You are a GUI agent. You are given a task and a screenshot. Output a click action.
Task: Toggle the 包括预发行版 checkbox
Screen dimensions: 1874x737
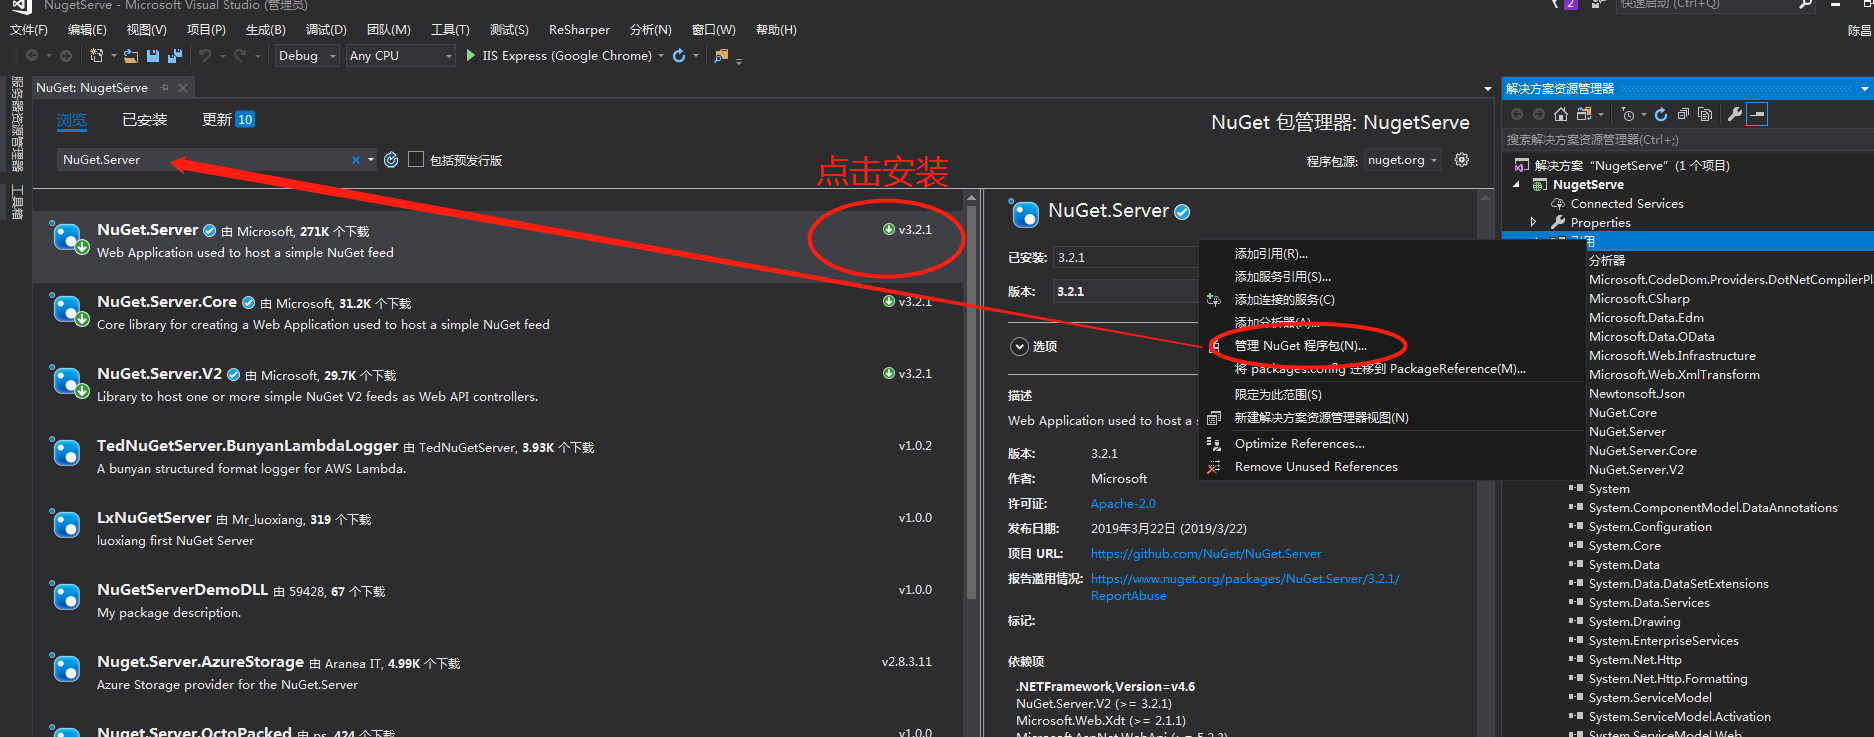(x=416, y=160)
